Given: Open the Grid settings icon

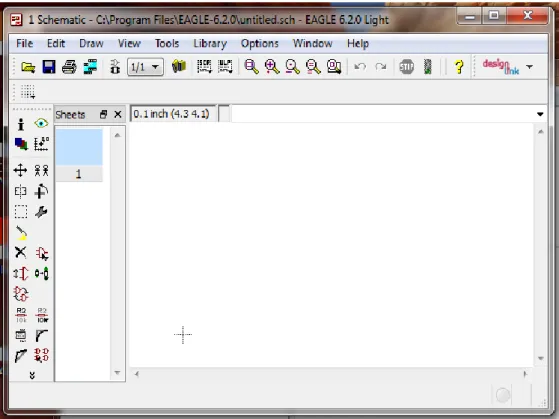Looking at the screenshot, I should point(28,92).
